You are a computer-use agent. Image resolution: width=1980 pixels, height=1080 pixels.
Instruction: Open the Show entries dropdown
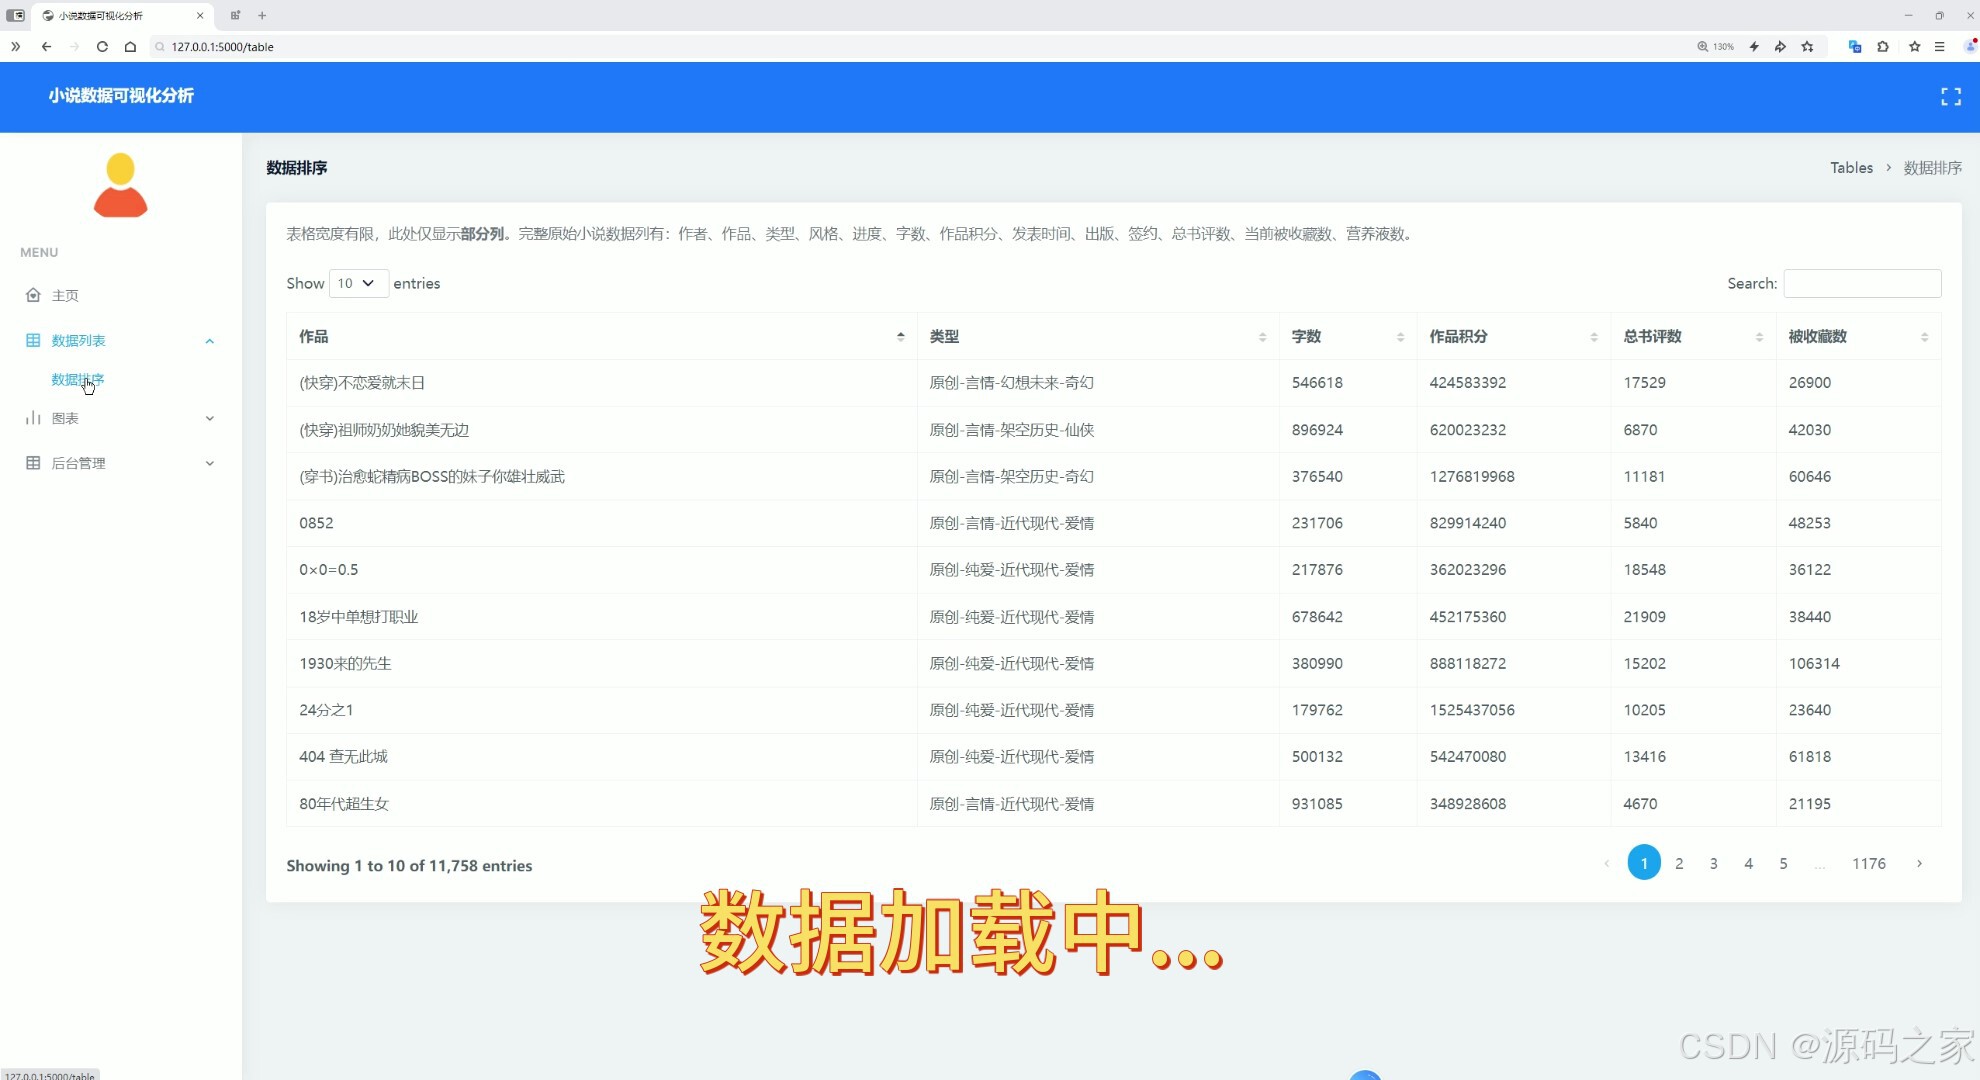pos(357,283)
